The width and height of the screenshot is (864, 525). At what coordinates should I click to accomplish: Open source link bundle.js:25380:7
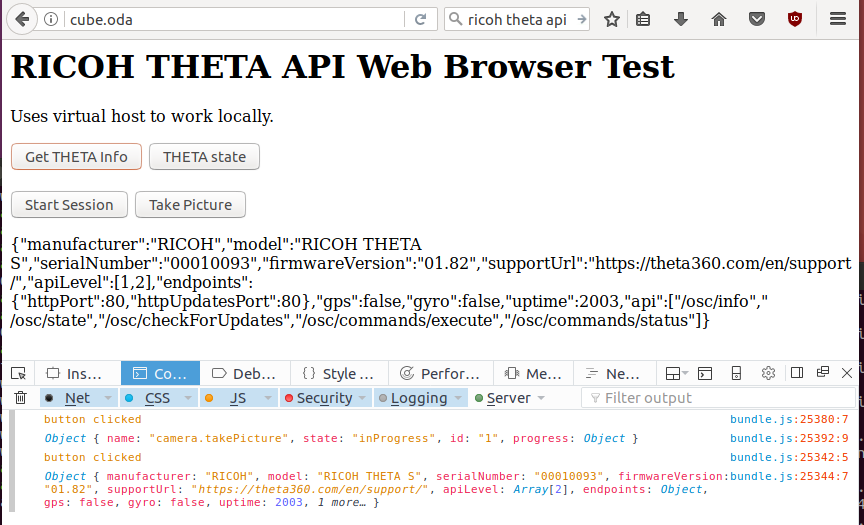789,419
